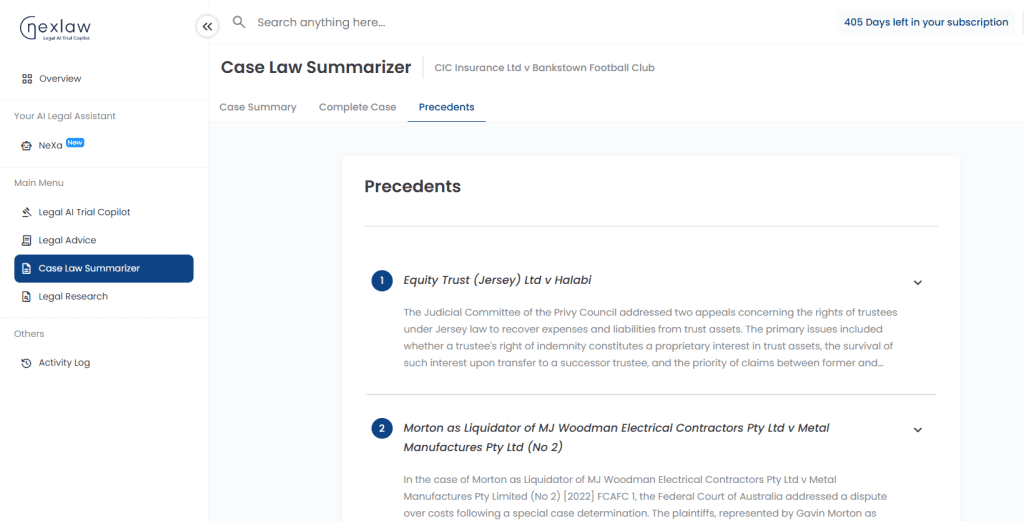The width and height of the screenshot is (1024, 521).
Task: Click the Nexlaw logo
Action: point(56,28)
